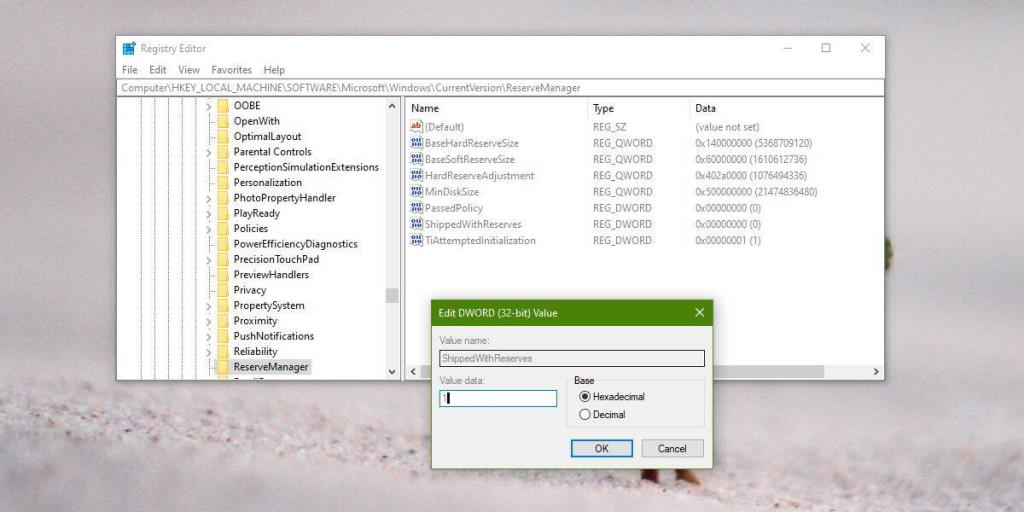The image size is (1024, 512).
Task: Expand the PrecisionTouchPad key
Action: tap(208, 260)
